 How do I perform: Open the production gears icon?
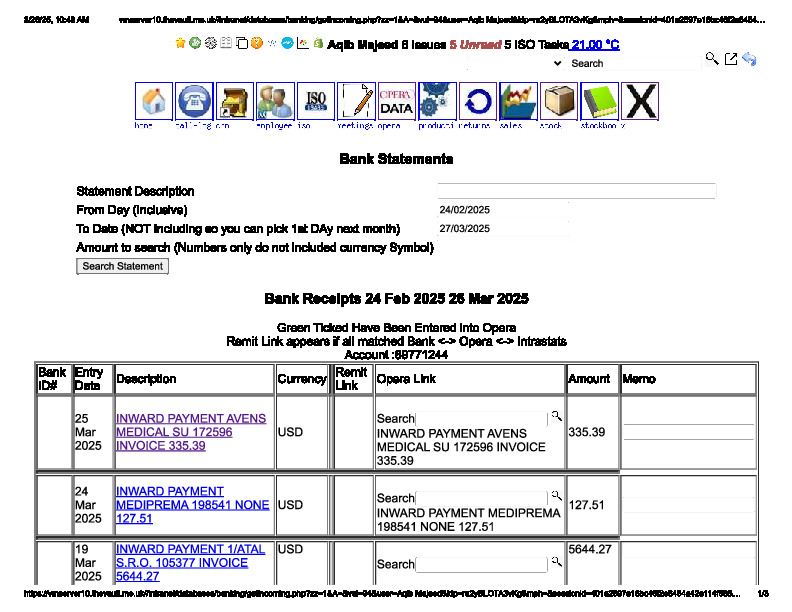pyautogui.click(x=437, y=102)
